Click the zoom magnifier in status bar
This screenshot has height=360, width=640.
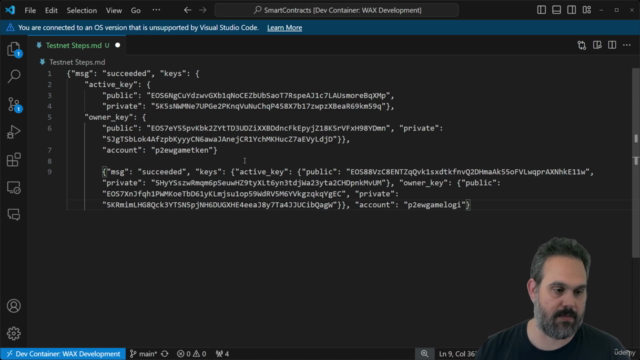[x=424, y=353]
